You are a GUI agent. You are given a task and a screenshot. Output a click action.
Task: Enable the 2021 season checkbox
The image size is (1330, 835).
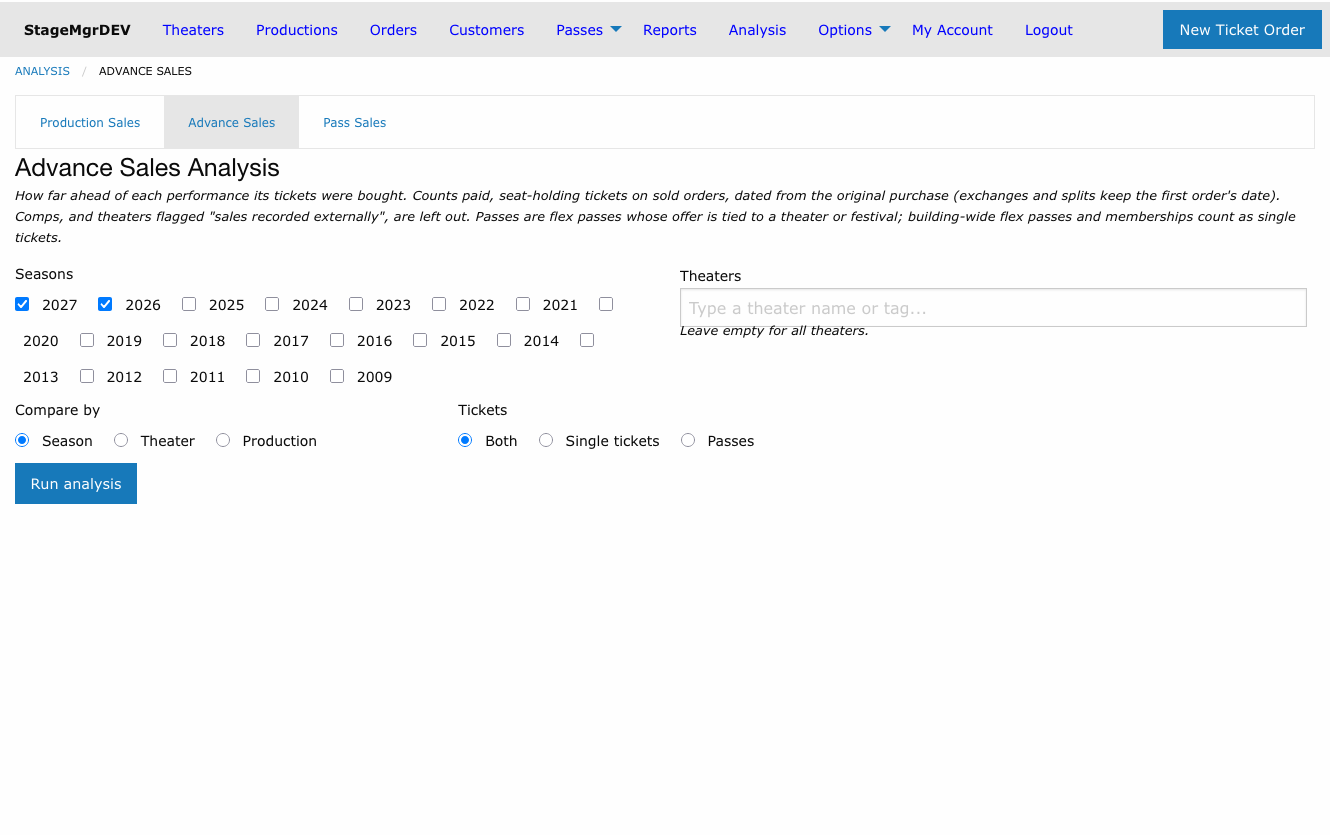pos(523,304)
